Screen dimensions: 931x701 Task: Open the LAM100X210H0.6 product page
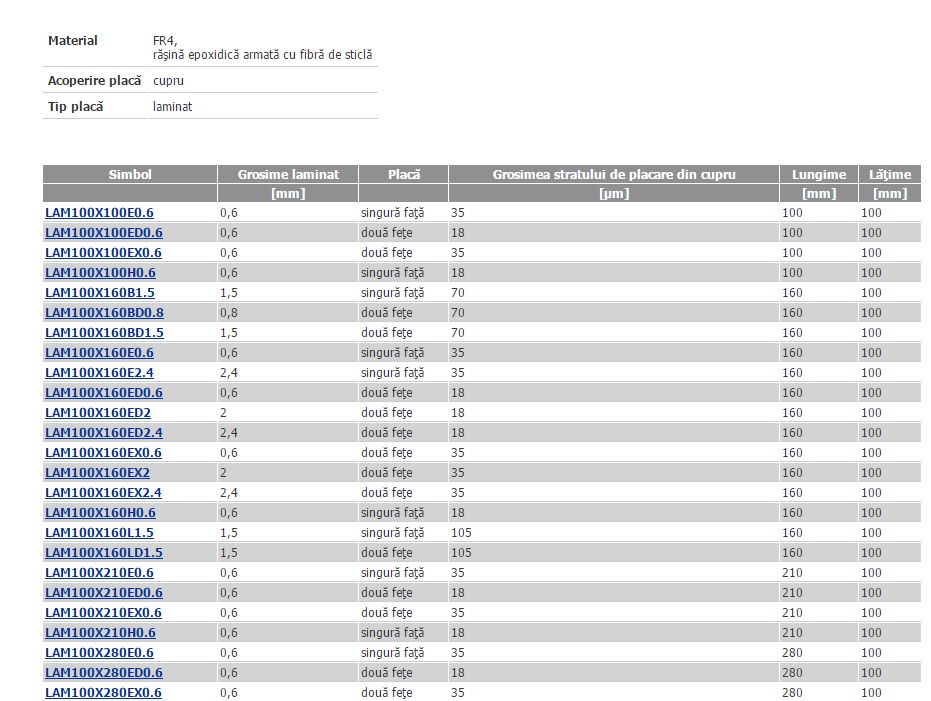[100, 633]
